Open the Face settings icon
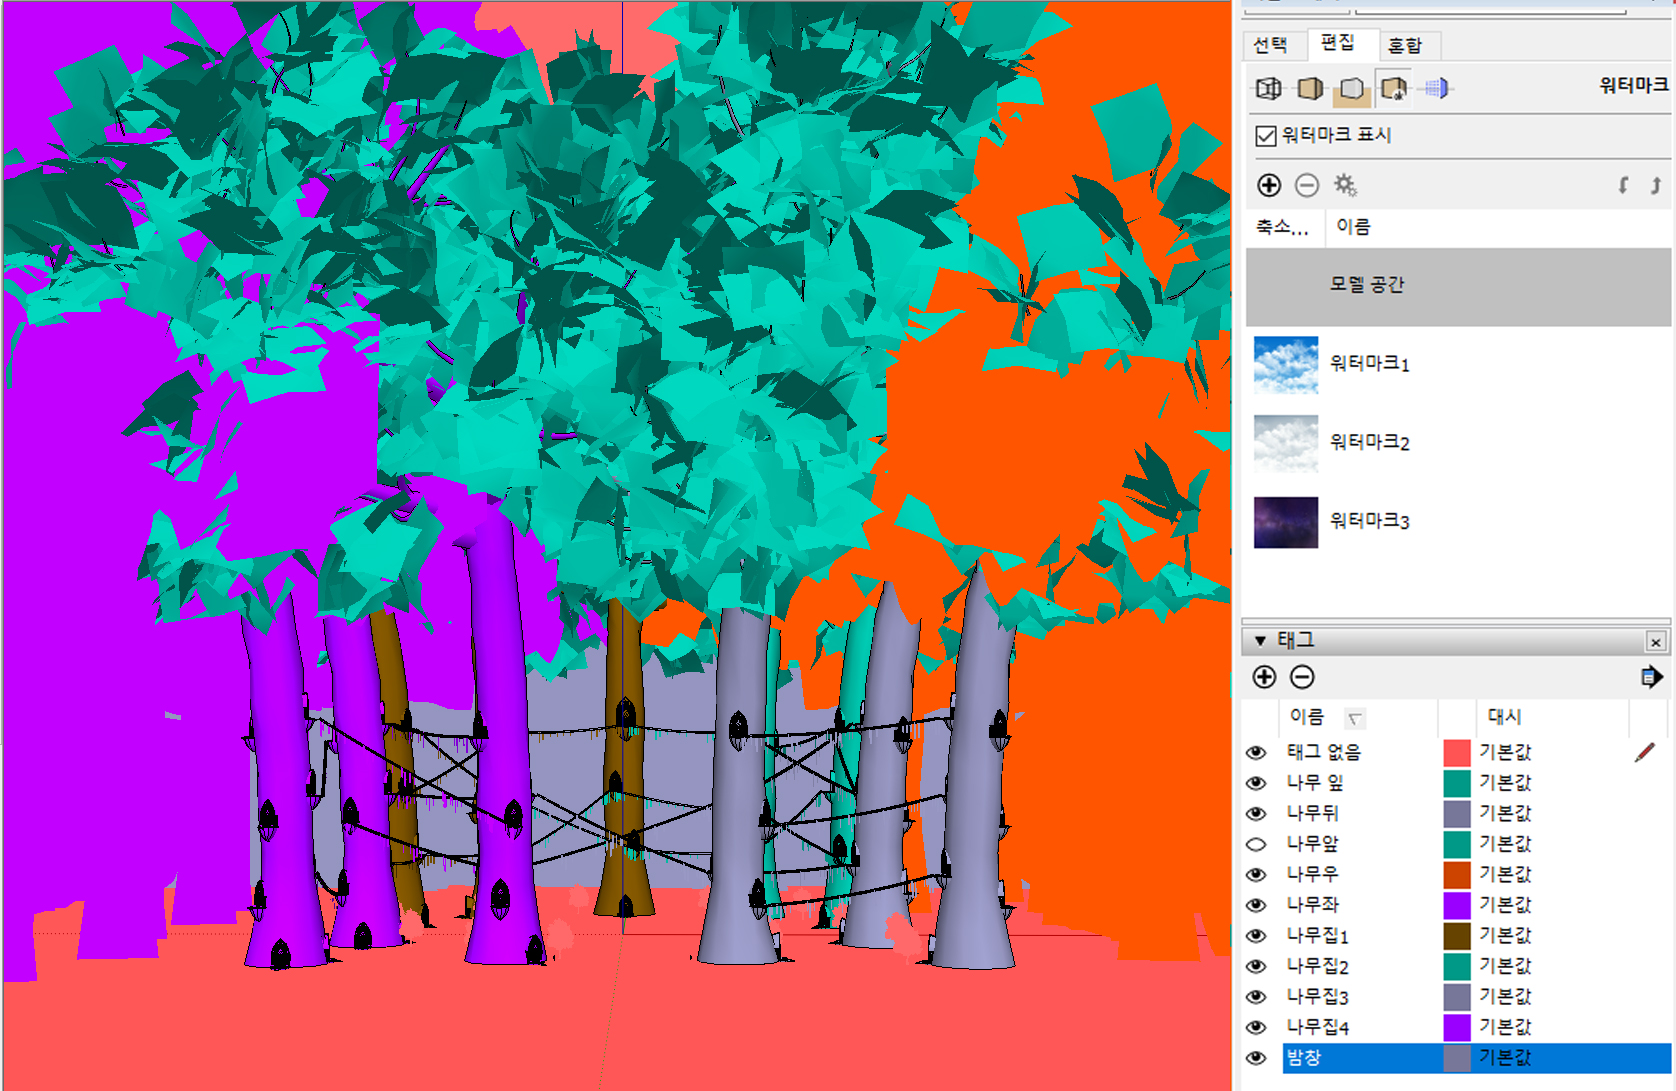Viewport: 1676px width, 1091px height. [1310, 89]
